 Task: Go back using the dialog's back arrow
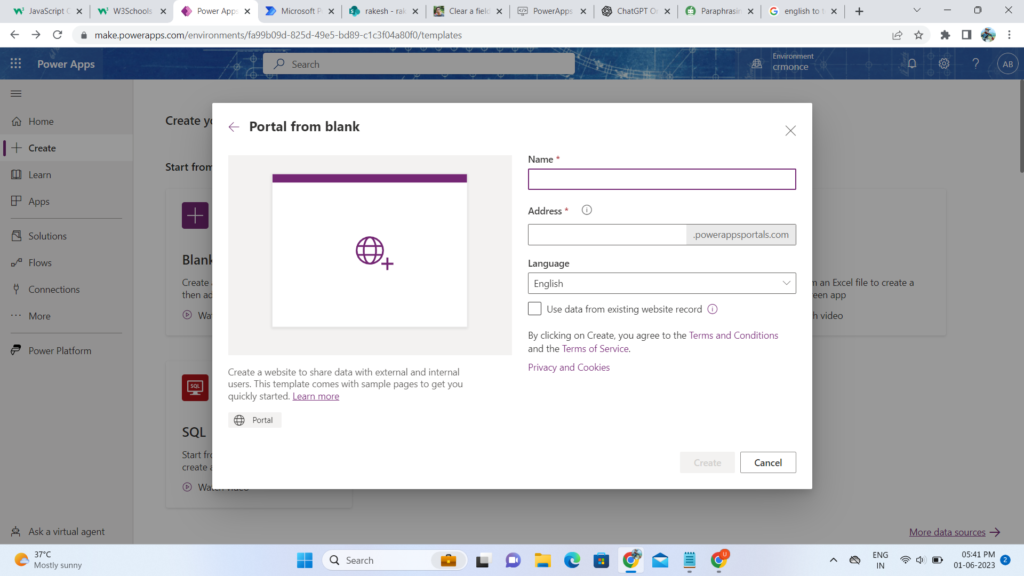[x=234, y=127]
